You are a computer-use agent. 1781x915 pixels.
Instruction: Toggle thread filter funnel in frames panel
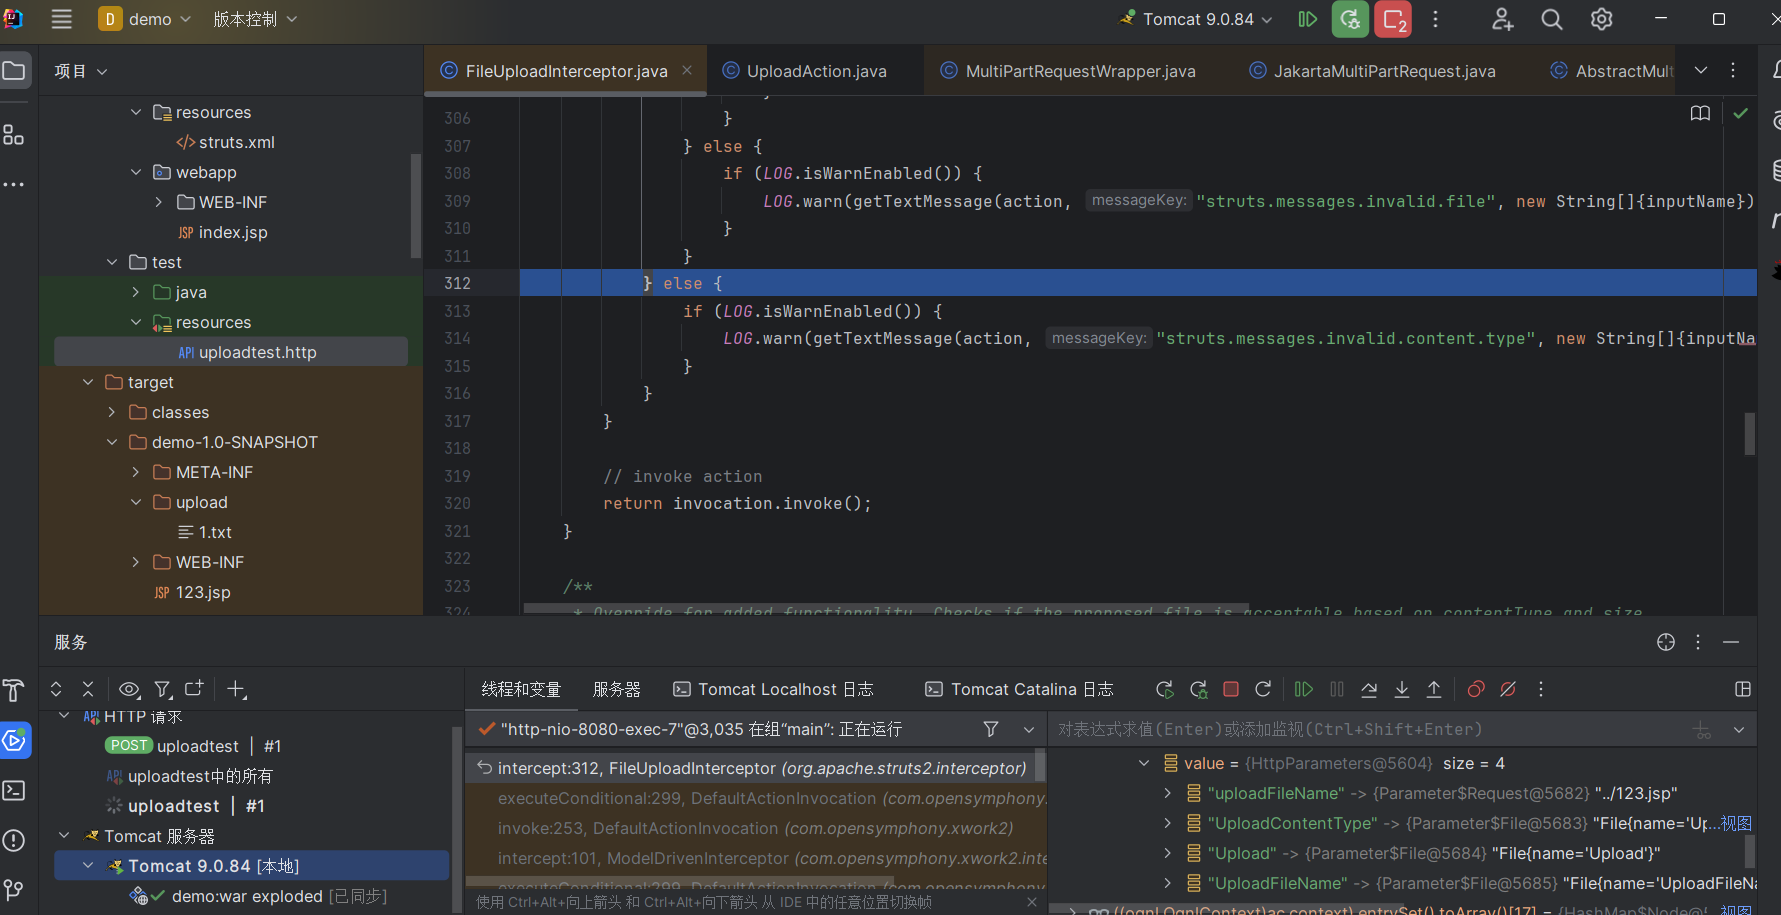991,729
